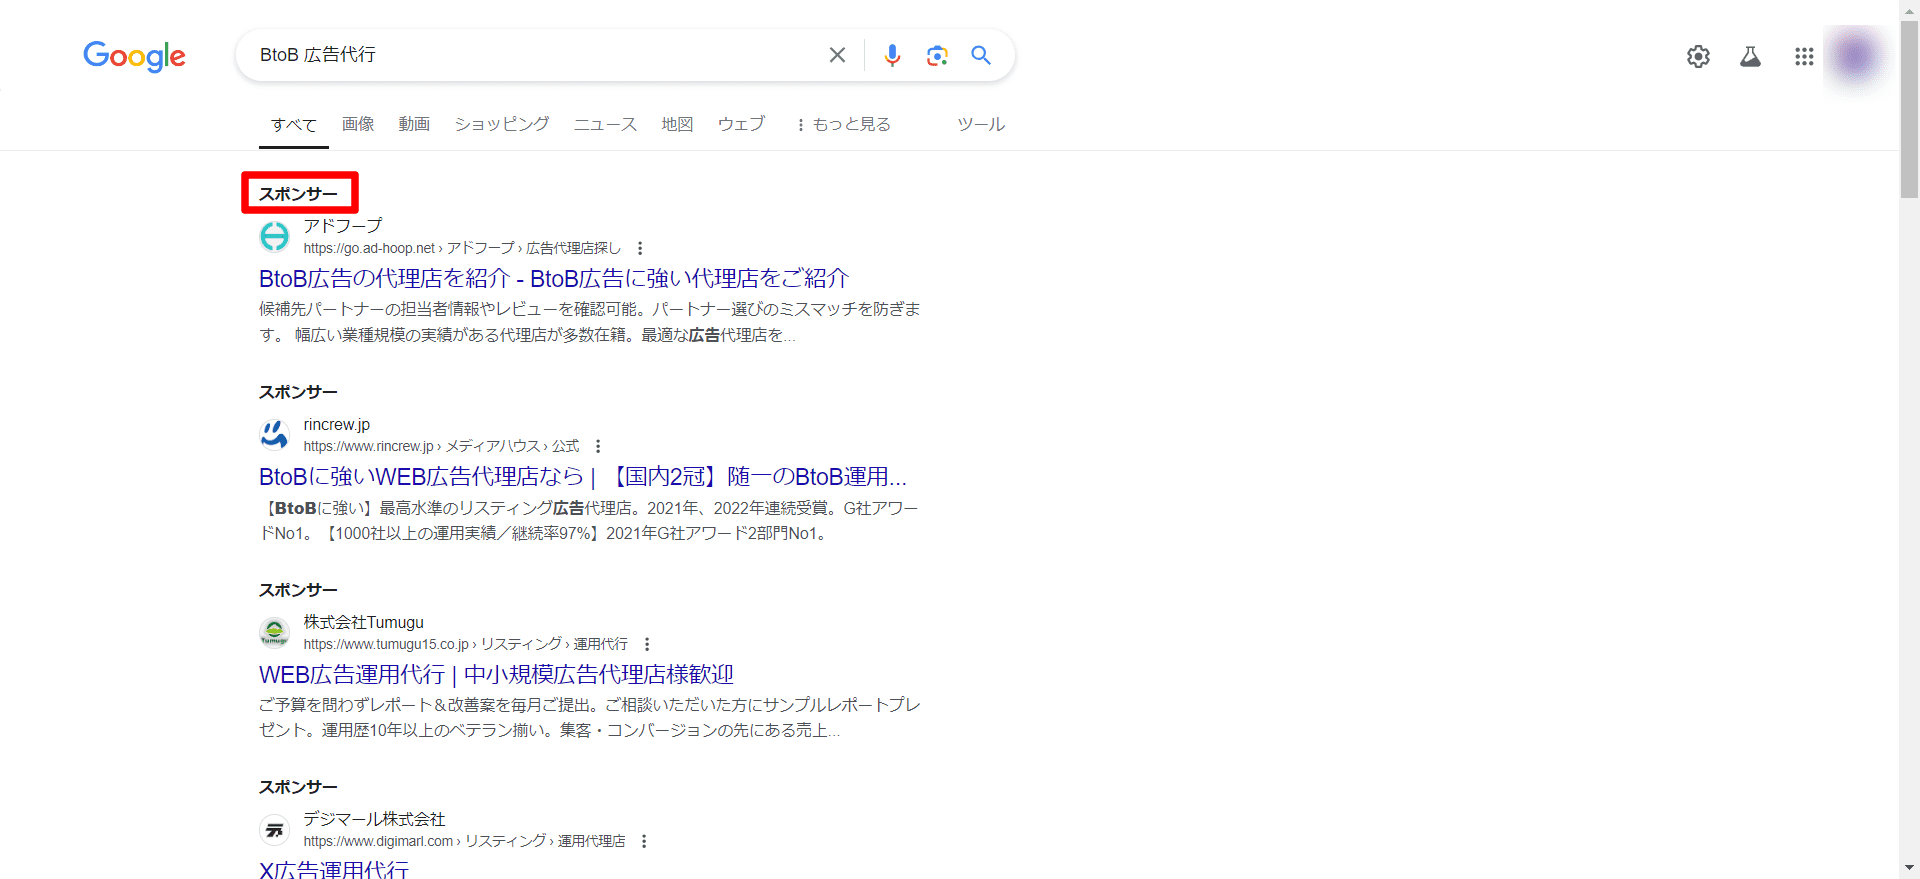Expand the もっと見る menu
1920x879 pixels.
[843, 124]
